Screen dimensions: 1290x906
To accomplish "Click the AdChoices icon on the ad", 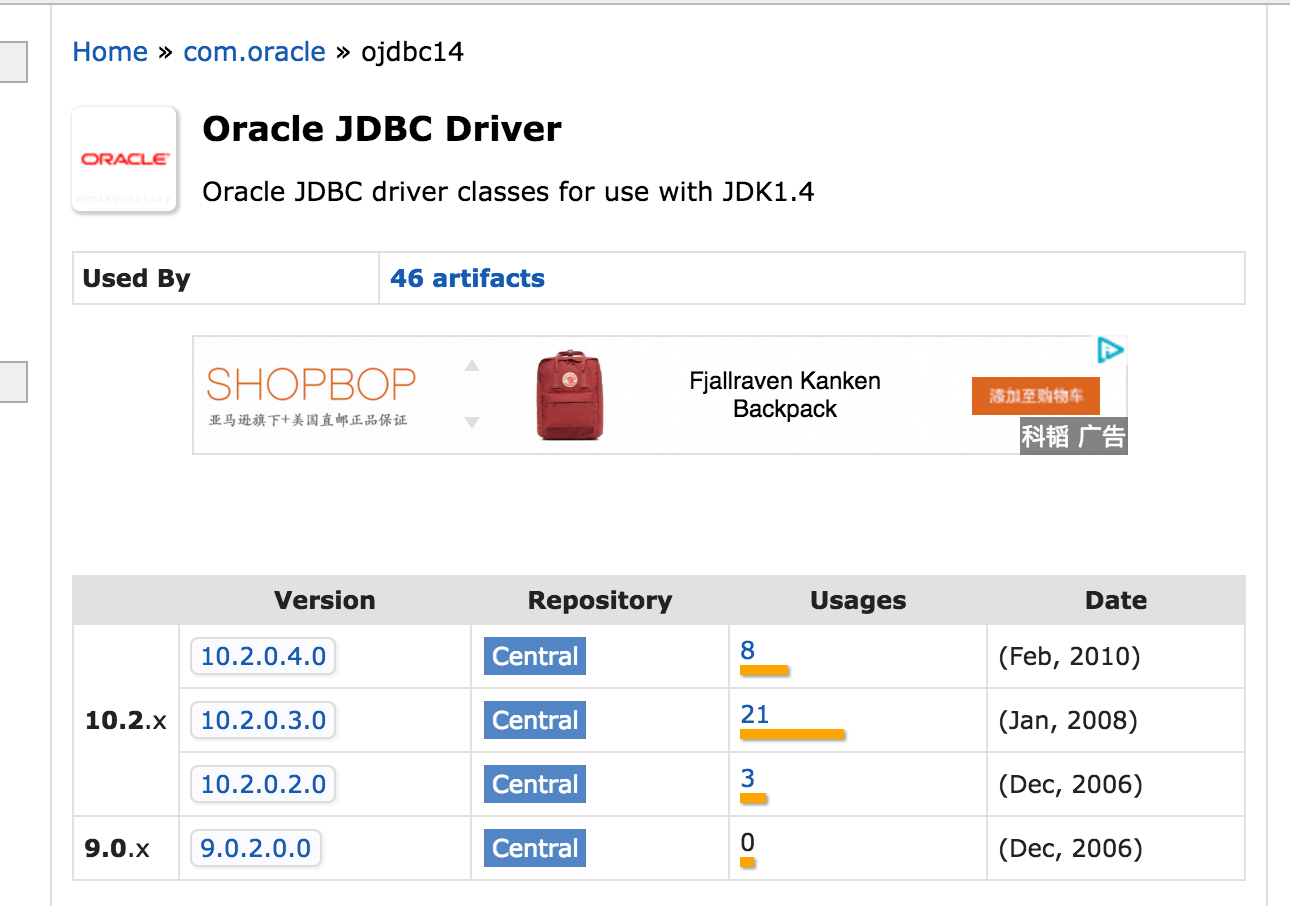I will tap(1111, 350).
